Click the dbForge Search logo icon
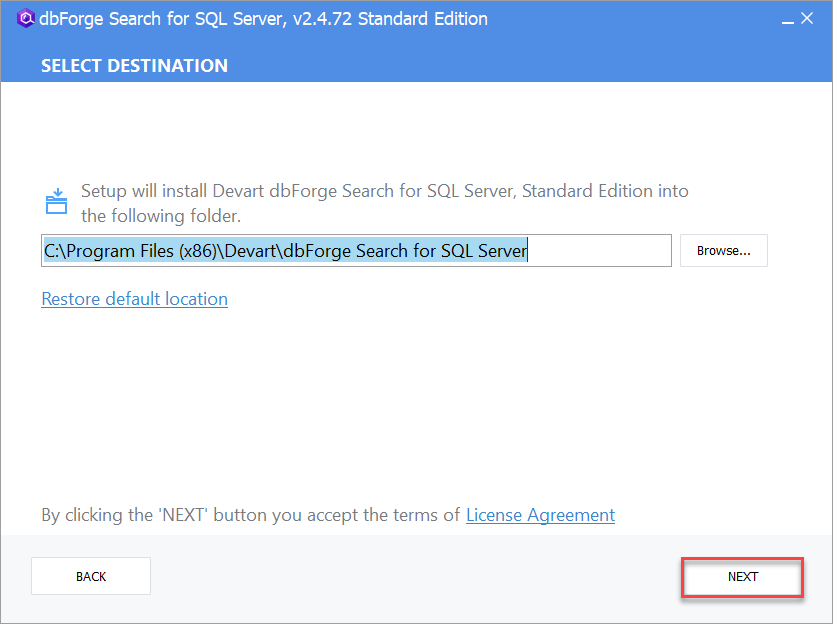833x624 pixels. 25,19
